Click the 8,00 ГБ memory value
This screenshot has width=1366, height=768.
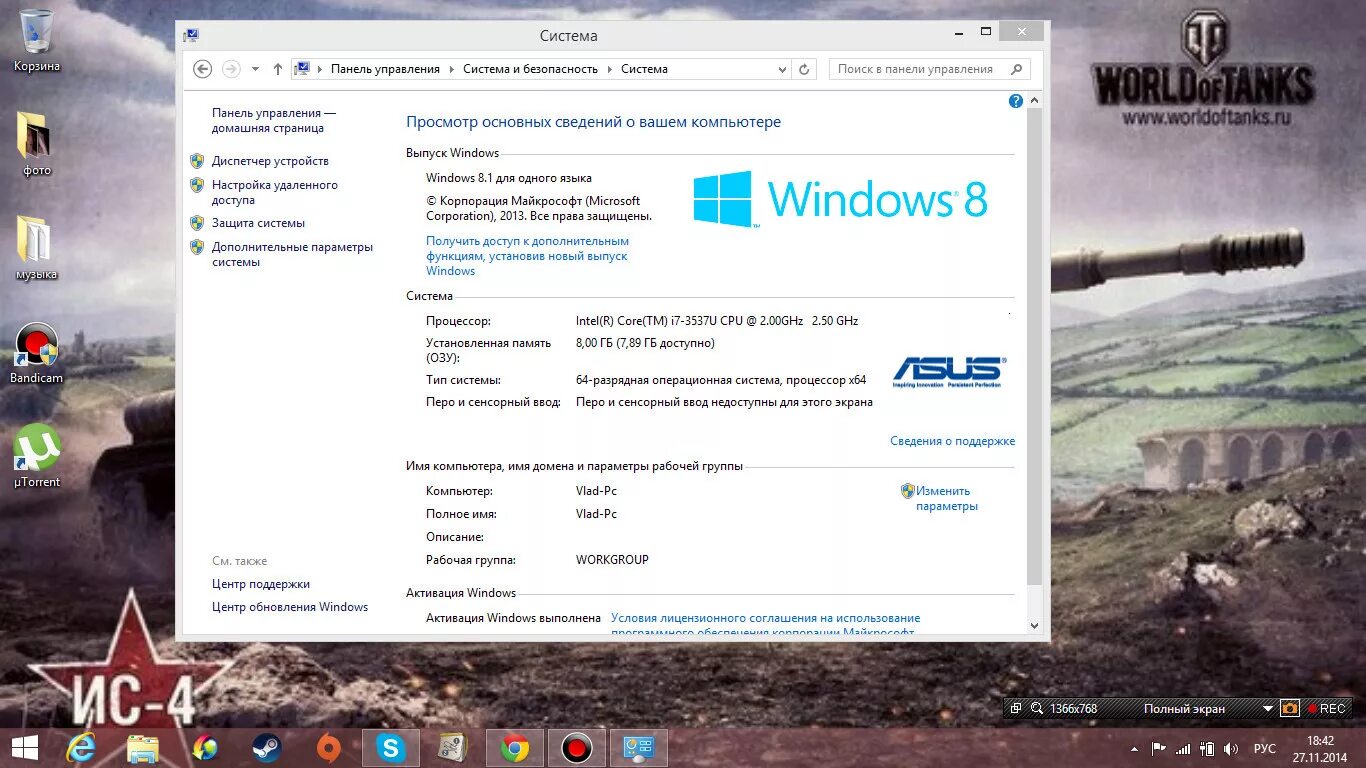tap(645, 343)
